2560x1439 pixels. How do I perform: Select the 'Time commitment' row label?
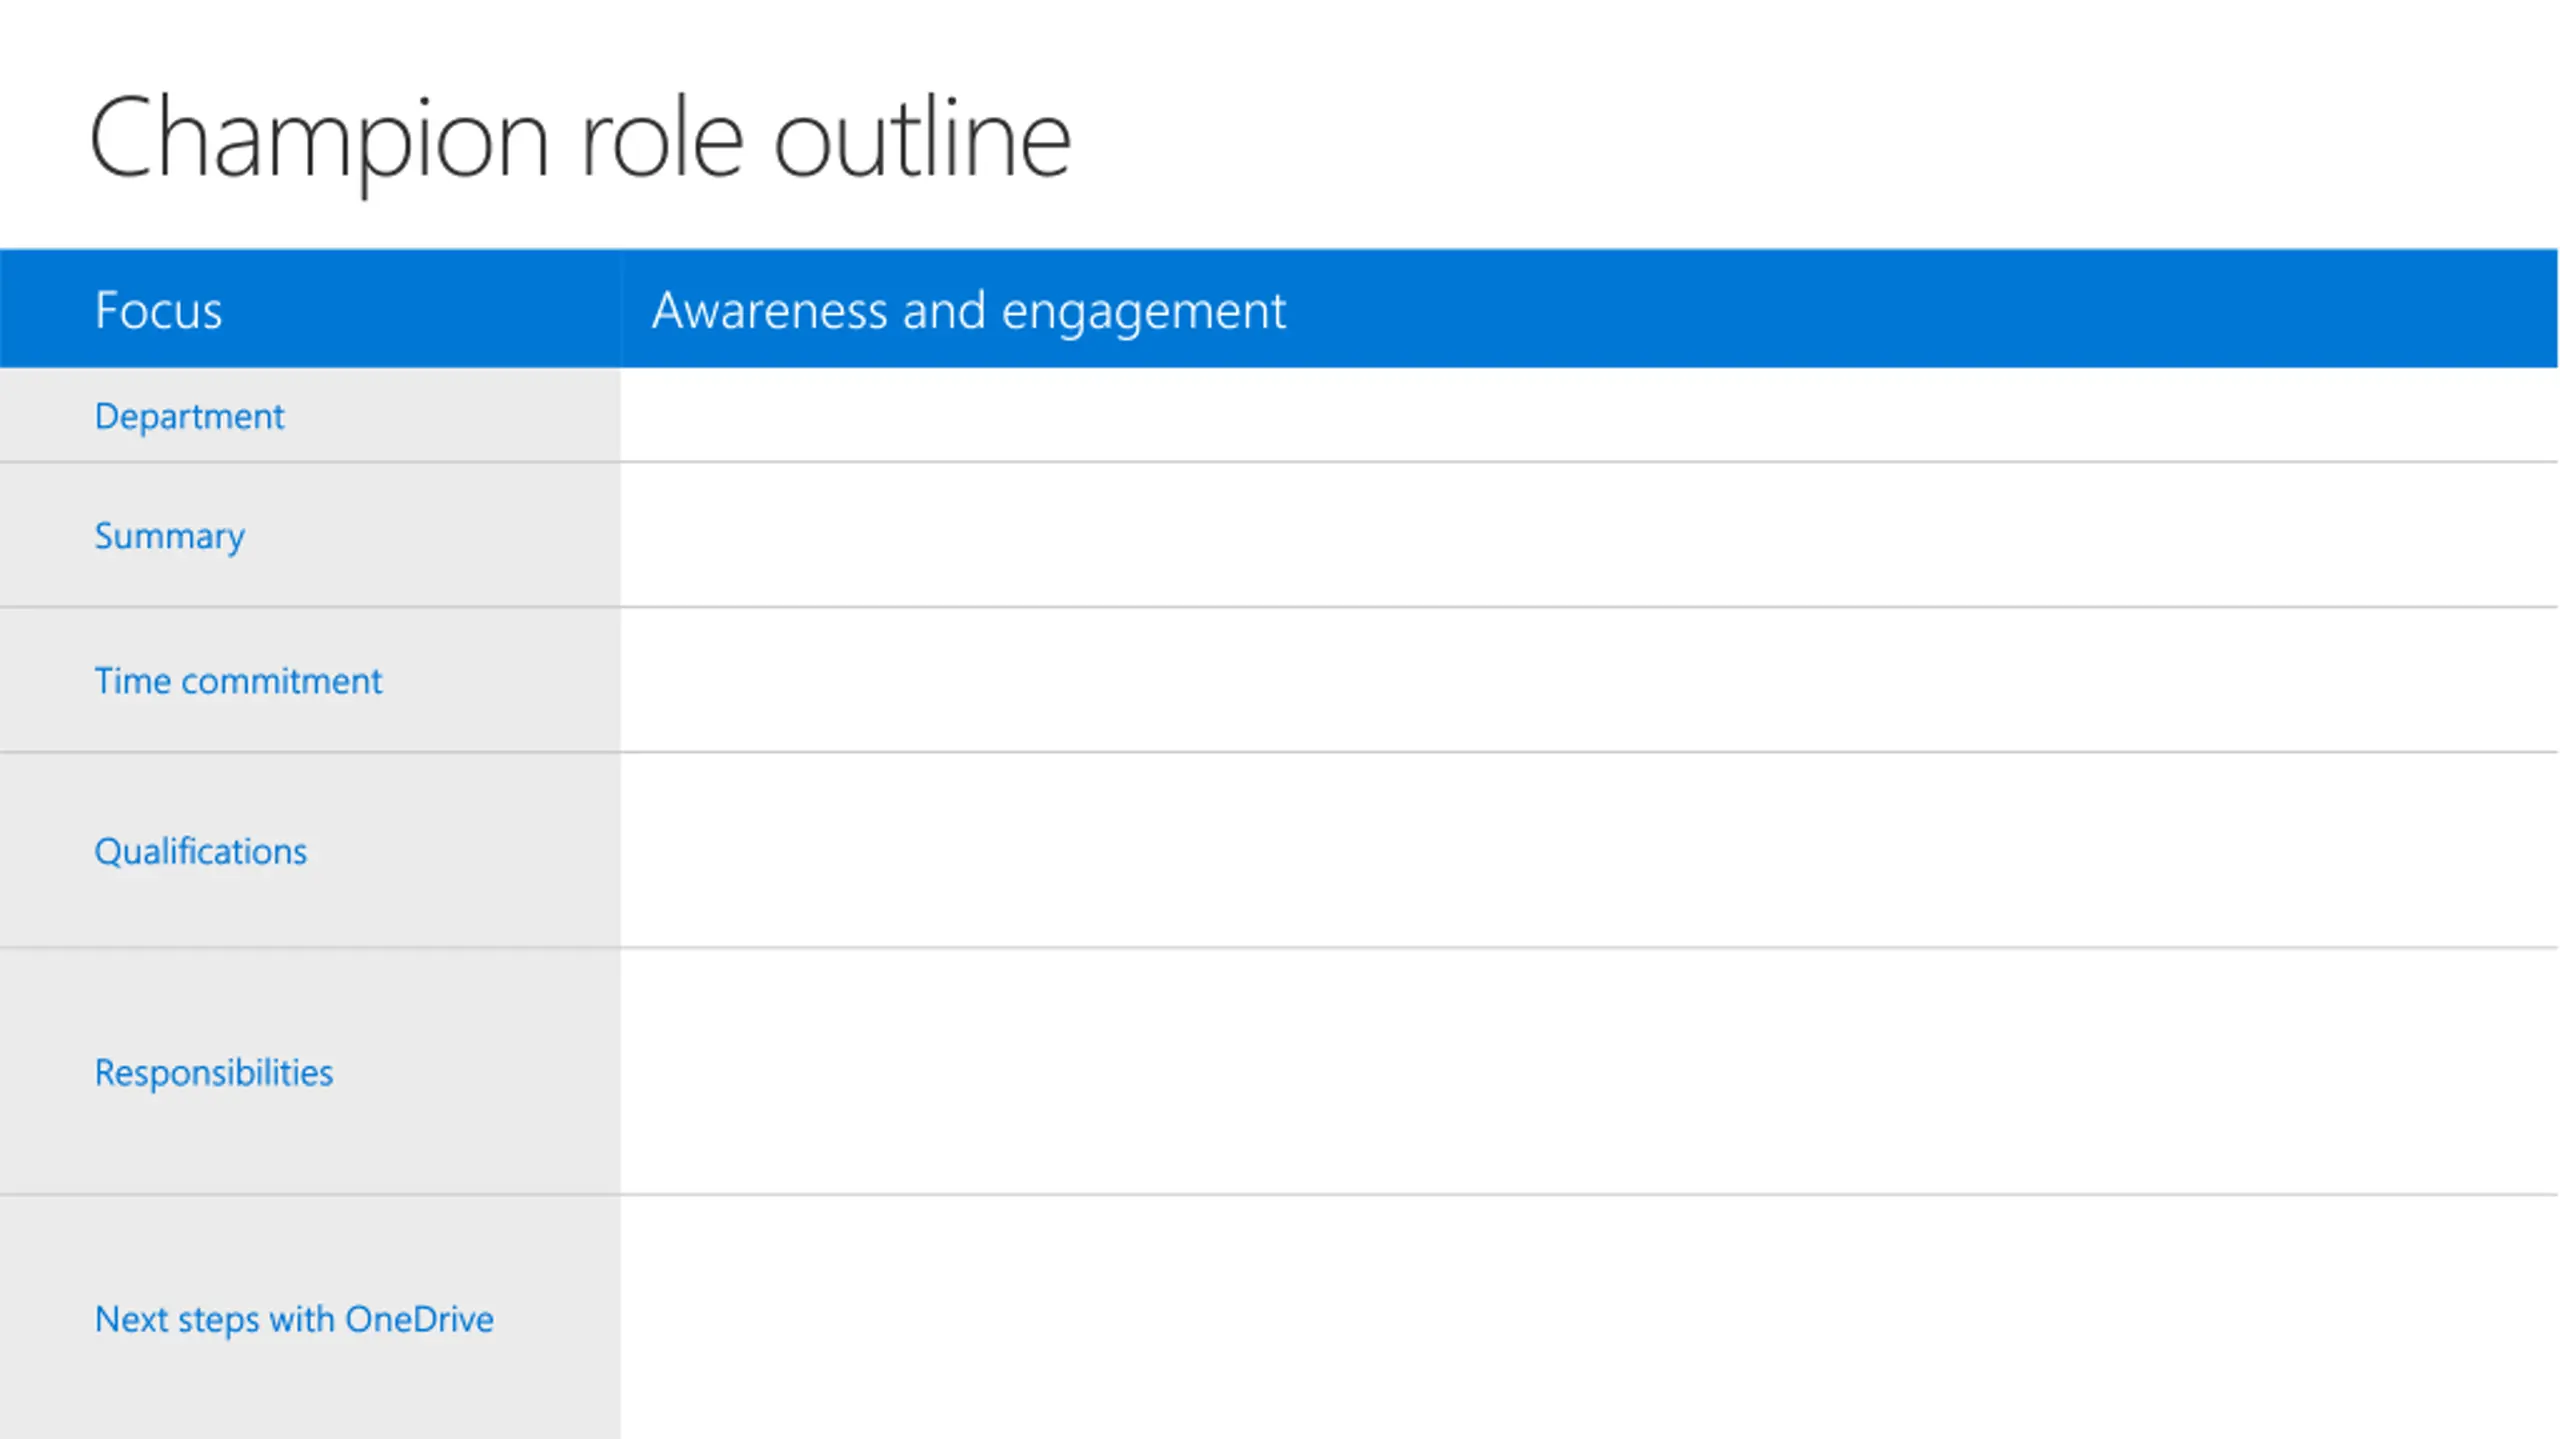coord(238,681)
